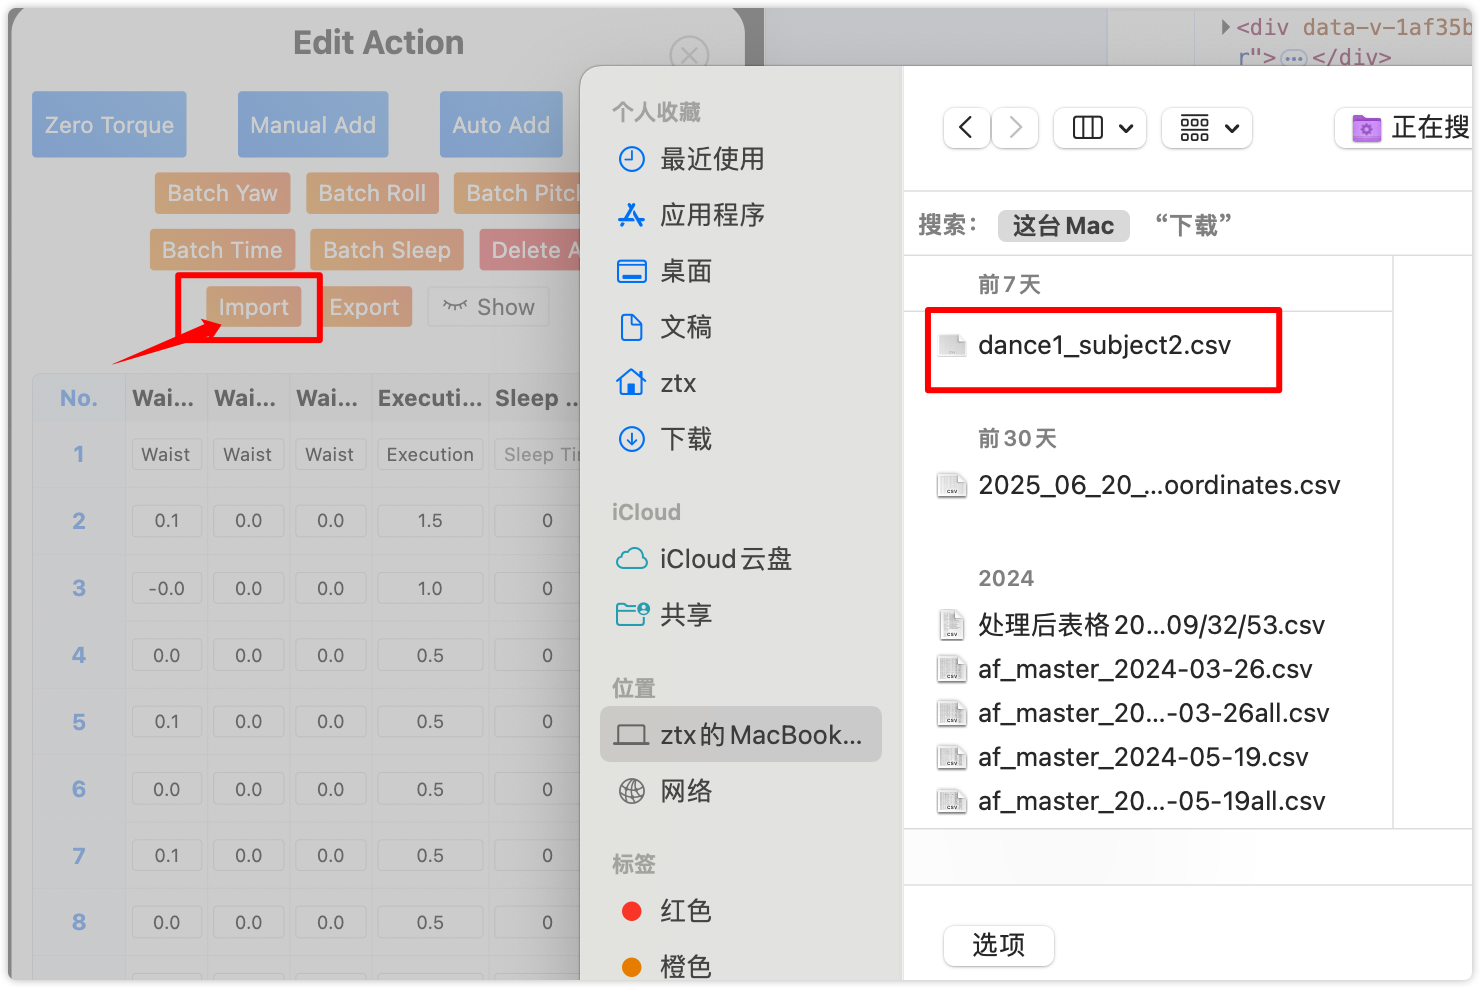
Task: Click the Desktop (桌面) sidebar icon
Action: pyautogui.click(x=632, y=271)
